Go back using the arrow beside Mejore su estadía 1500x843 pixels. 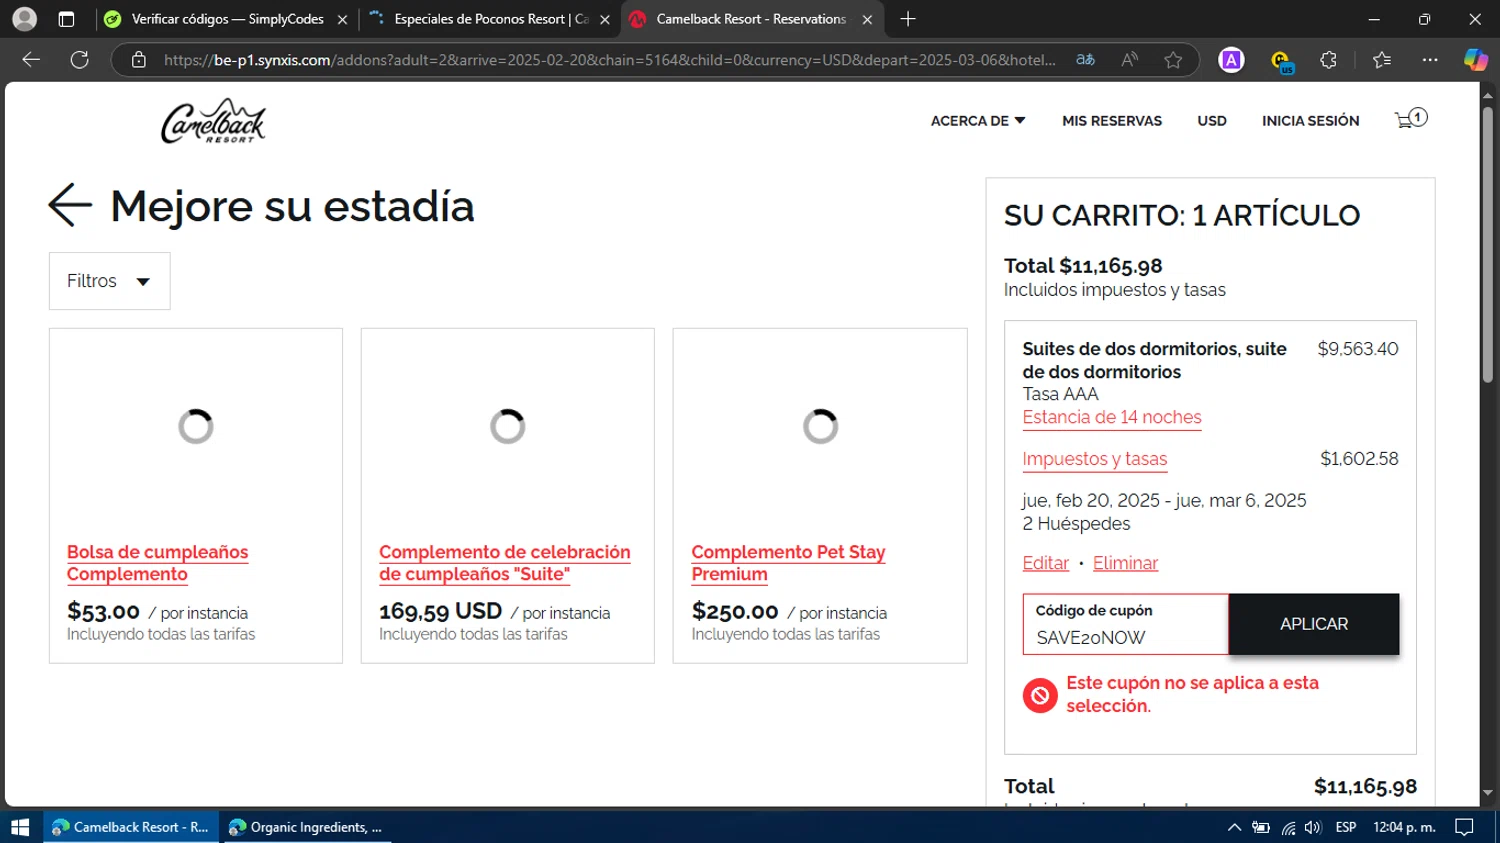(70, 205)
